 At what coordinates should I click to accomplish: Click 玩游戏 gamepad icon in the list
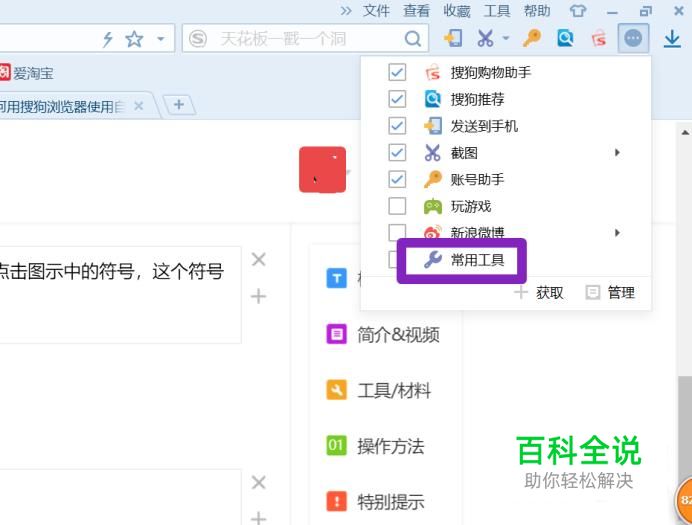point(432,206)
